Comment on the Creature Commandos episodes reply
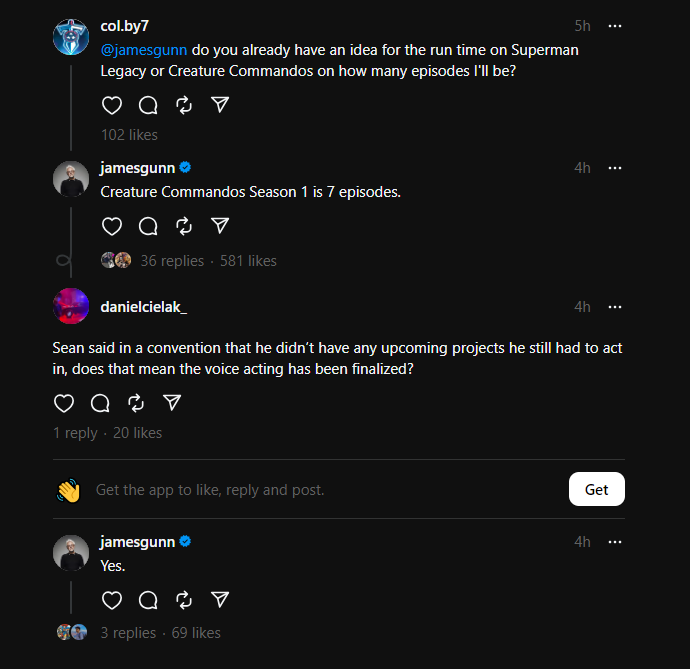 (148, 226)
